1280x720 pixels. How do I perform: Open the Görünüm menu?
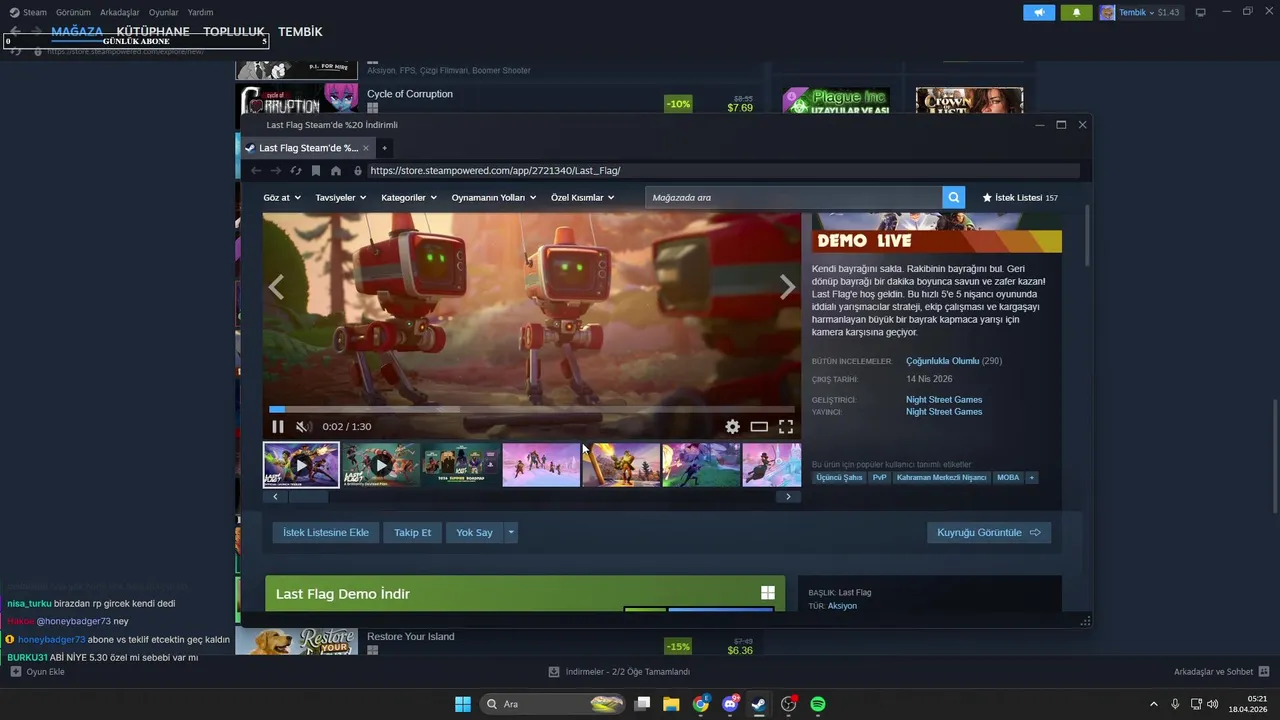click(x=73, y=12)
